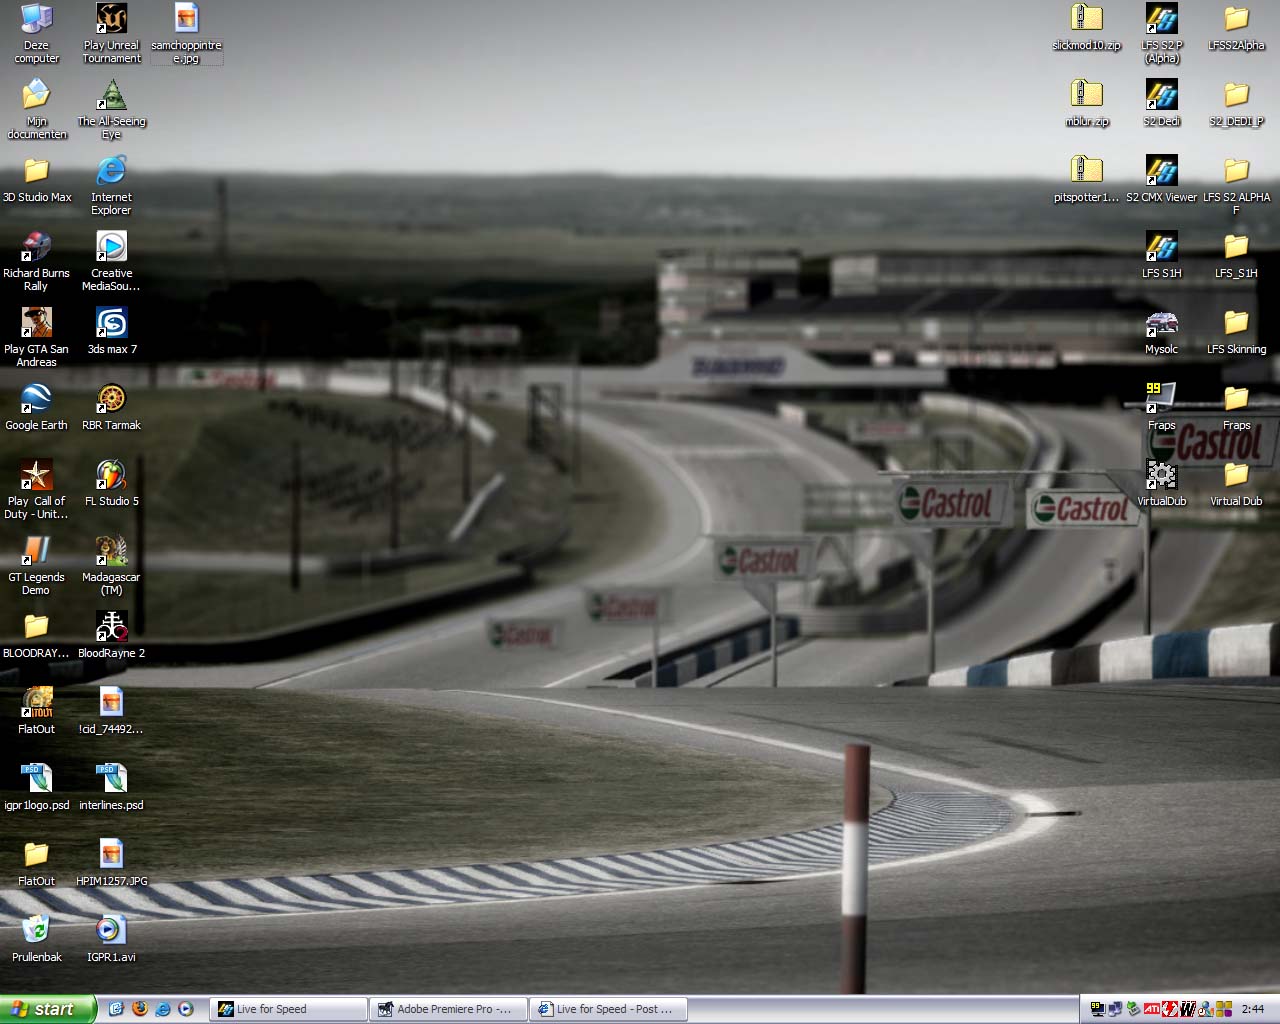Select the Mijn documenten folder icon

tap(36, 109)
